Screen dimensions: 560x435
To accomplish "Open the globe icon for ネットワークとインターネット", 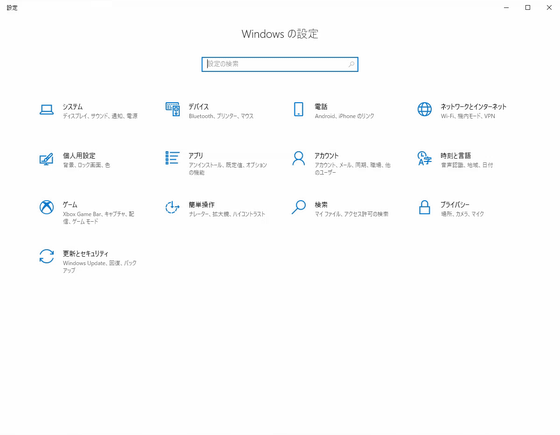I will tap(425, 109).
